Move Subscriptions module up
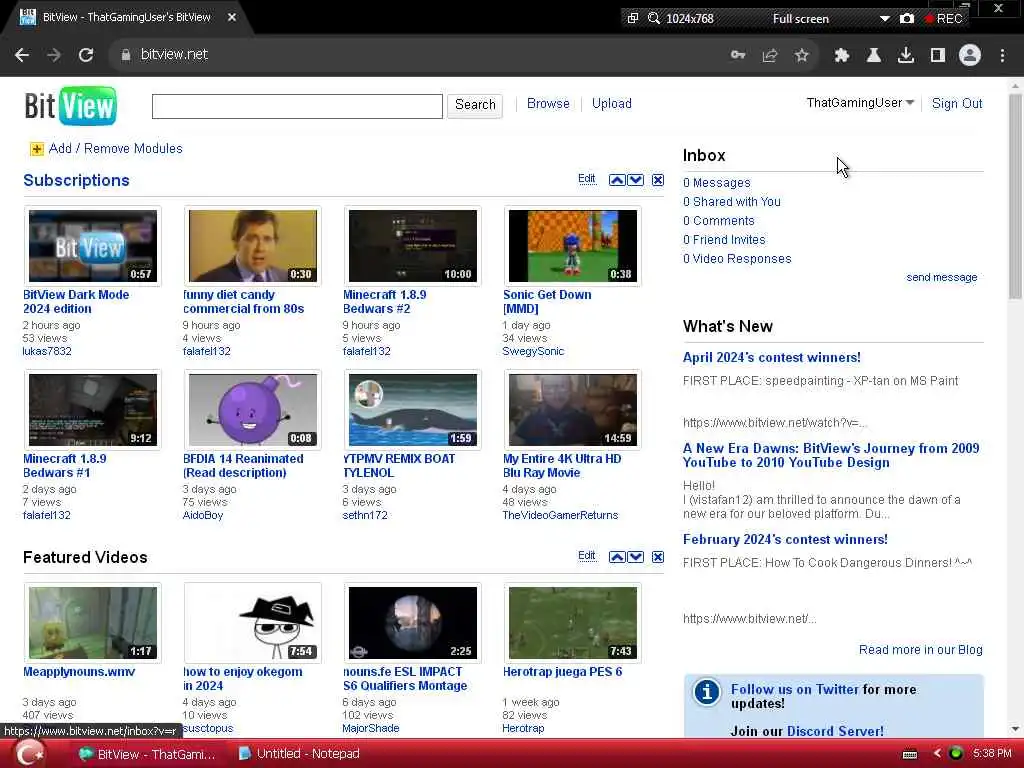This screenshot has width=1024, height=768. [616, 180]
